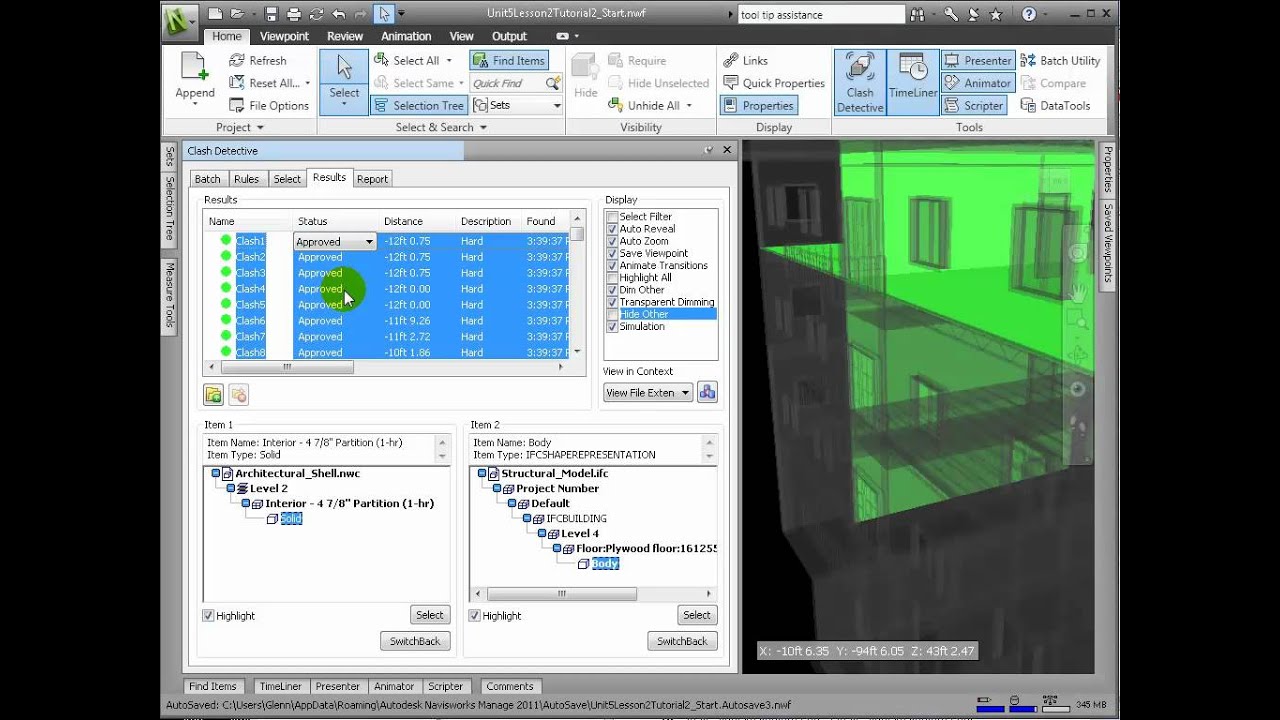
Task: Click the Open file icon in quick access toolbar
Action: click(237, 14)
